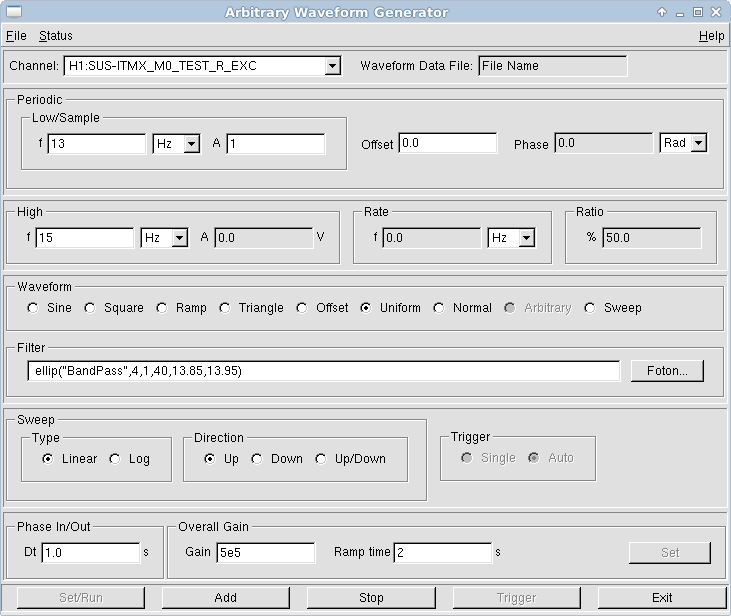Select the Arbitrary waveform radio button
The height and width of the screenshot is (616, 731).
click(x=510, y=308)
